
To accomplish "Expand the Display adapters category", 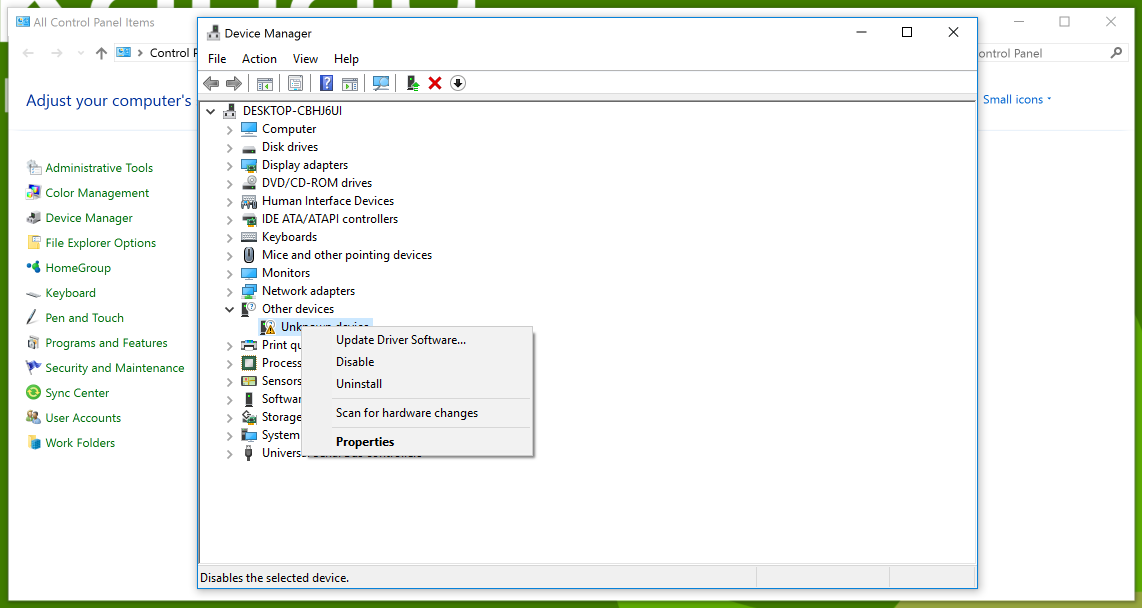I will tap(229, 166).
